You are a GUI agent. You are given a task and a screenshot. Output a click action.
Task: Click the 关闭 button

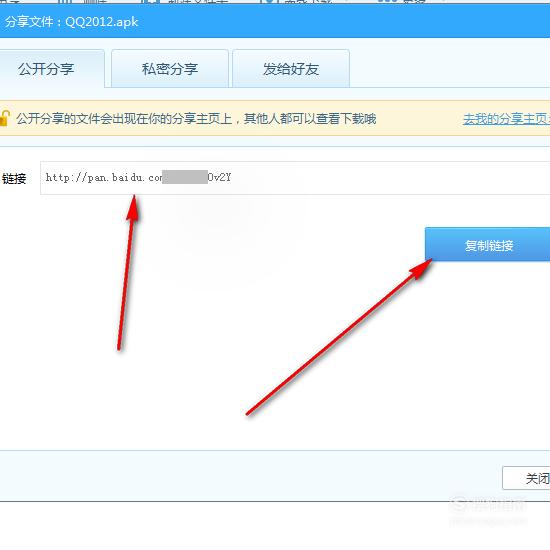pyautogui.click(x=526, y=478)
